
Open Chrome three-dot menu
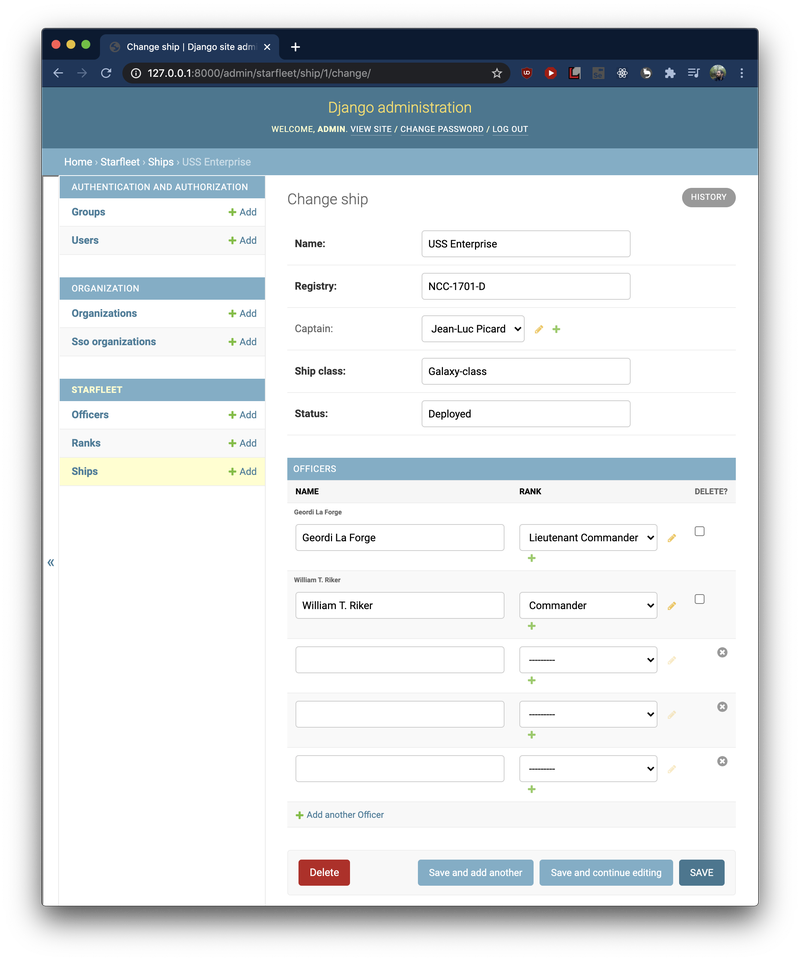click(742, 73)
